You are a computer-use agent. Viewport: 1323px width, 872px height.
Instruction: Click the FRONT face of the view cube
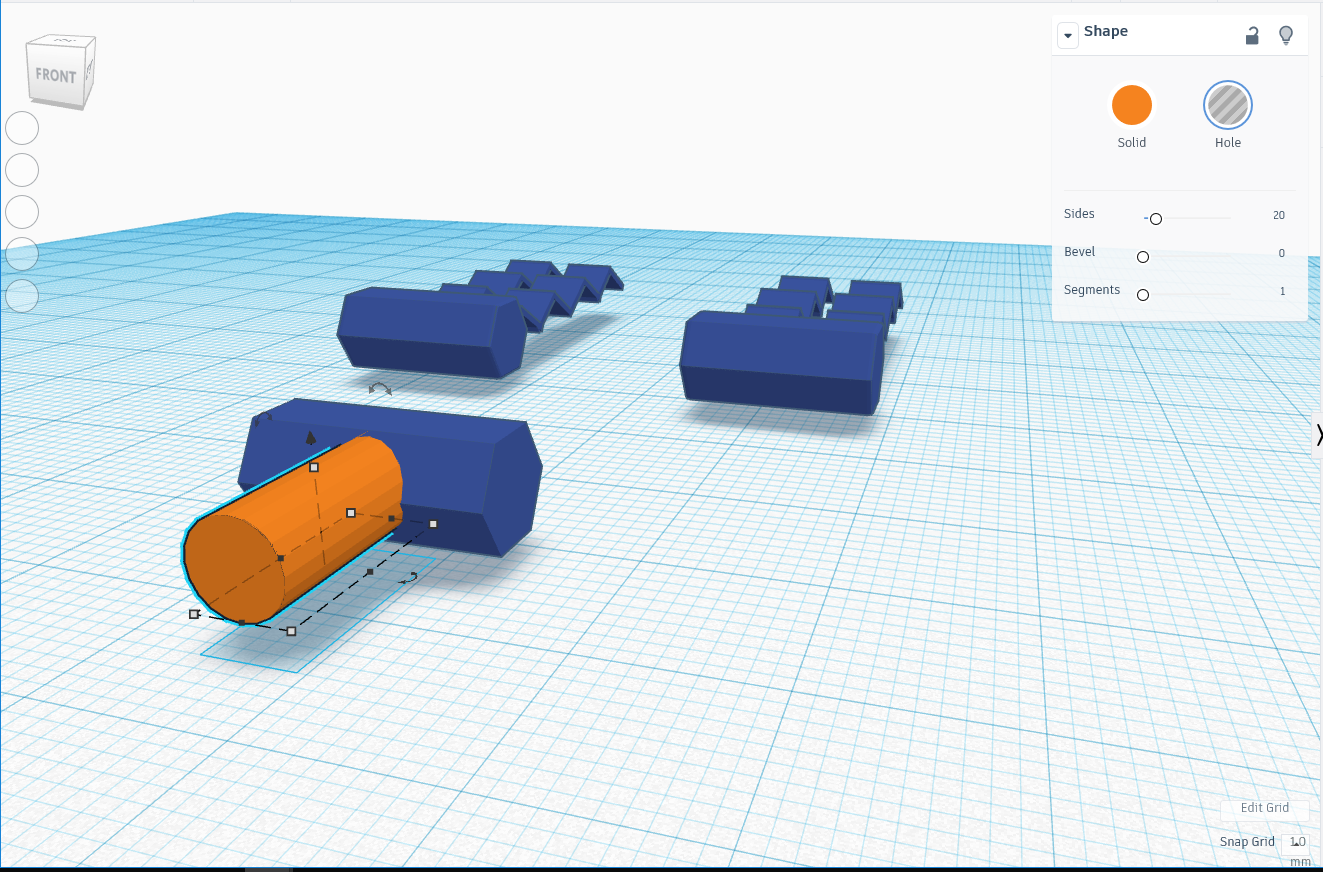tap(56, 75)
